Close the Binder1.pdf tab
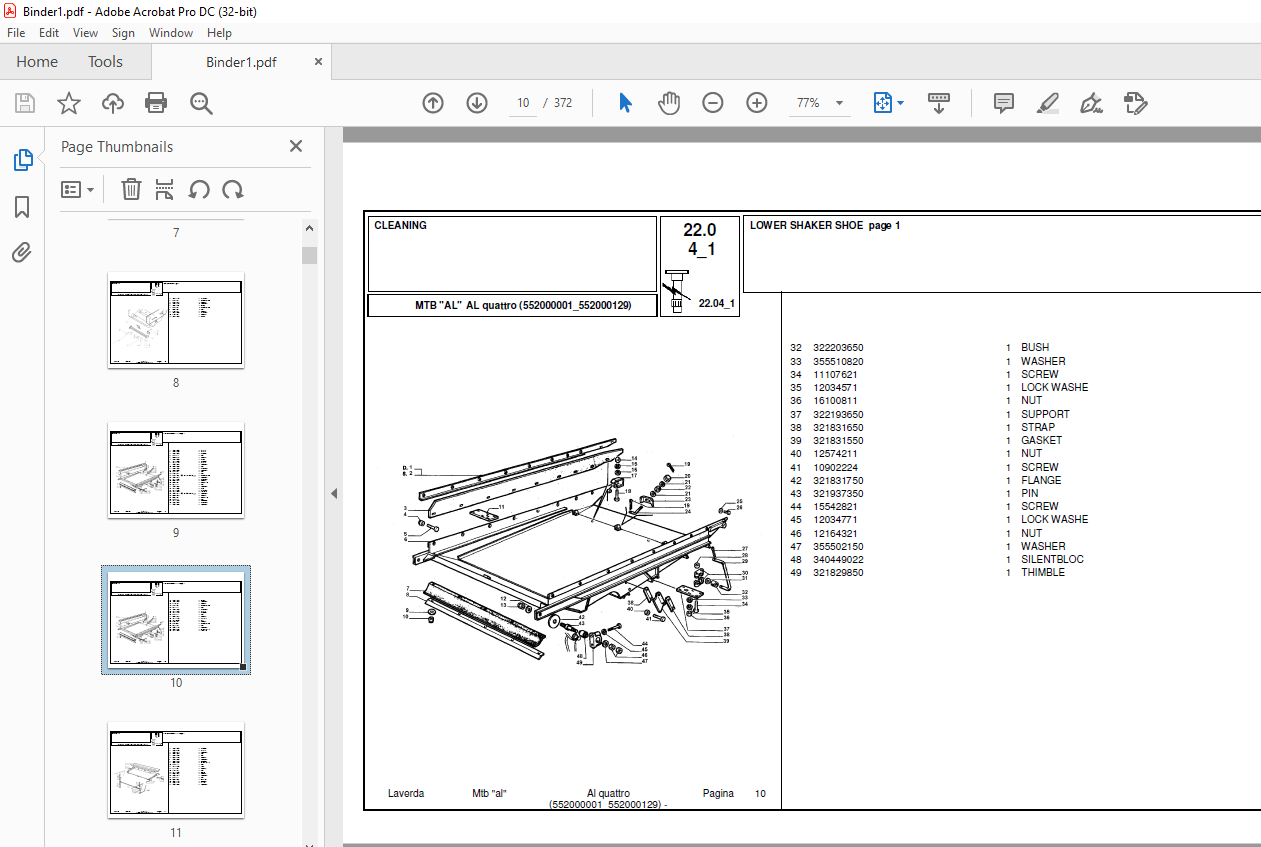1261x847 pixels. coord(319,61)
